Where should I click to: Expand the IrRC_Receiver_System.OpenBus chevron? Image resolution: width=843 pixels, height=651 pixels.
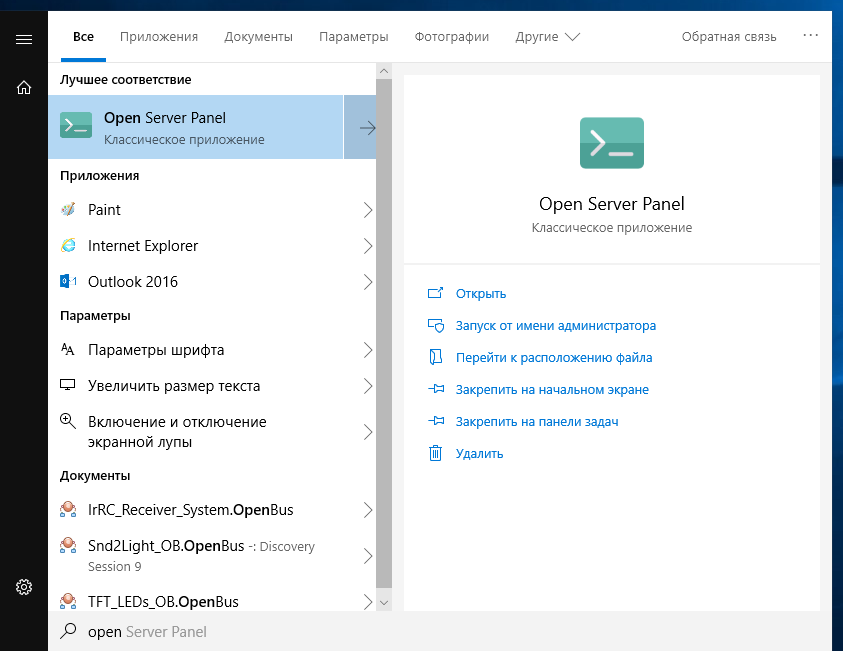point(368,510)
